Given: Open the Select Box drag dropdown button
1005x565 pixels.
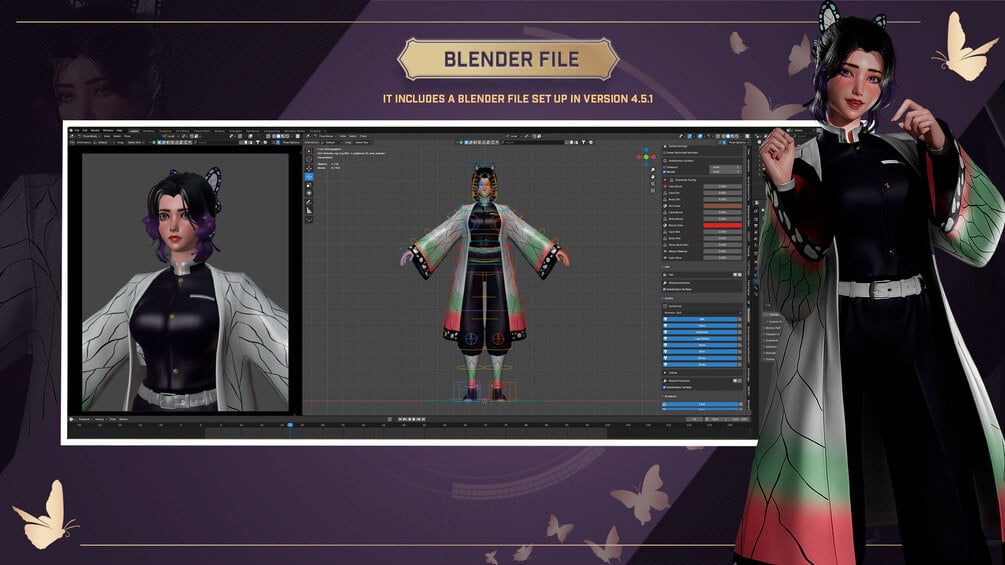Looking at the screenshot, I should pyautogui.click(x=361, y=142).
